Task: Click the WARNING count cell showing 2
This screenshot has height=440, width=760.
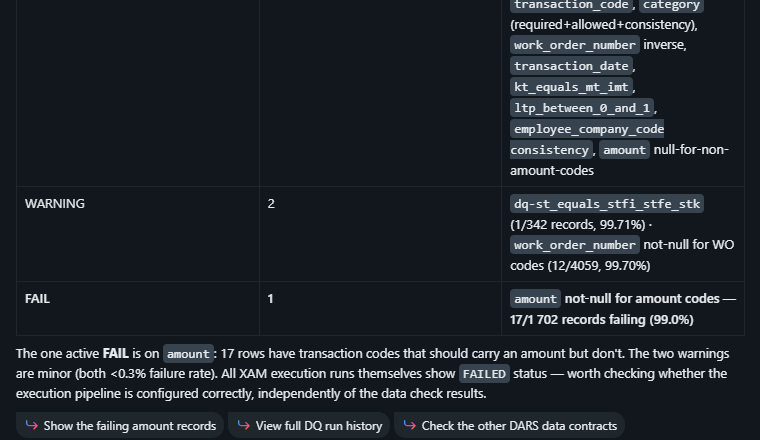Action: [380, 234]
